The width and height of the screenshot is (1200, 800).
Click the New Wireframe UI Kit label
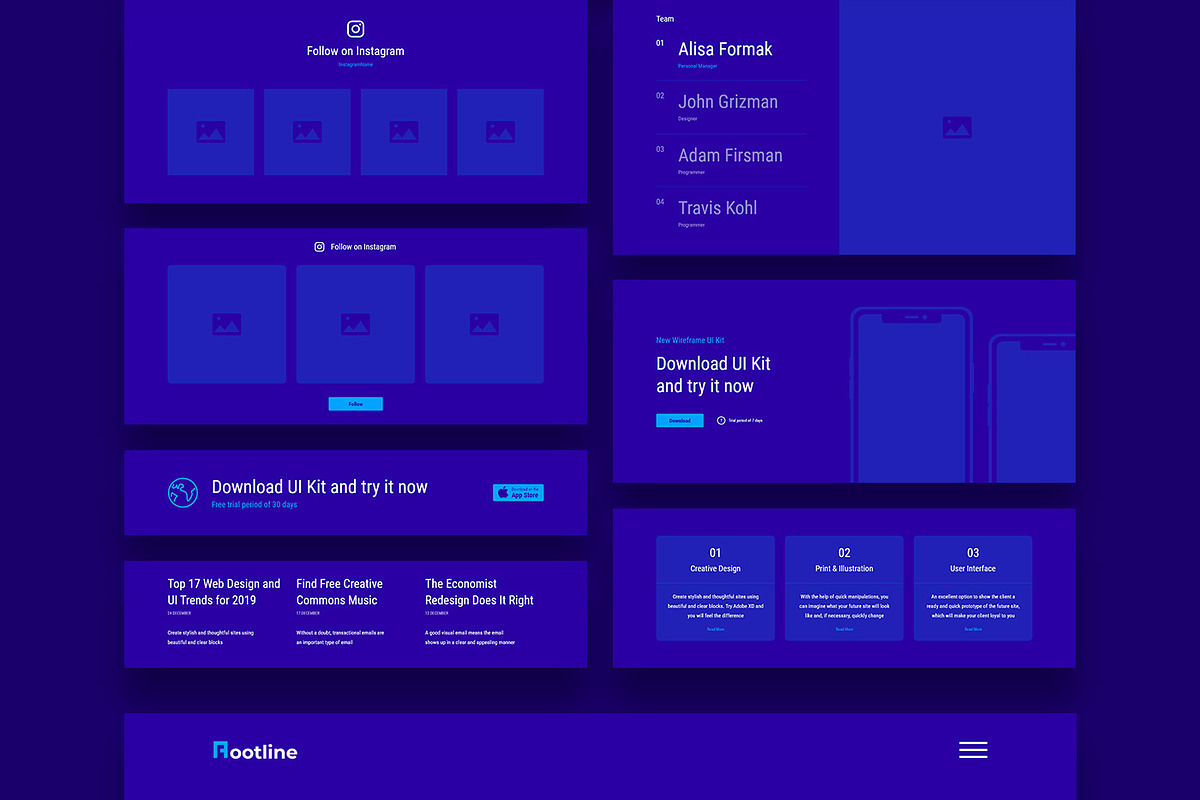pyautogui.click(x=690, y=341)
